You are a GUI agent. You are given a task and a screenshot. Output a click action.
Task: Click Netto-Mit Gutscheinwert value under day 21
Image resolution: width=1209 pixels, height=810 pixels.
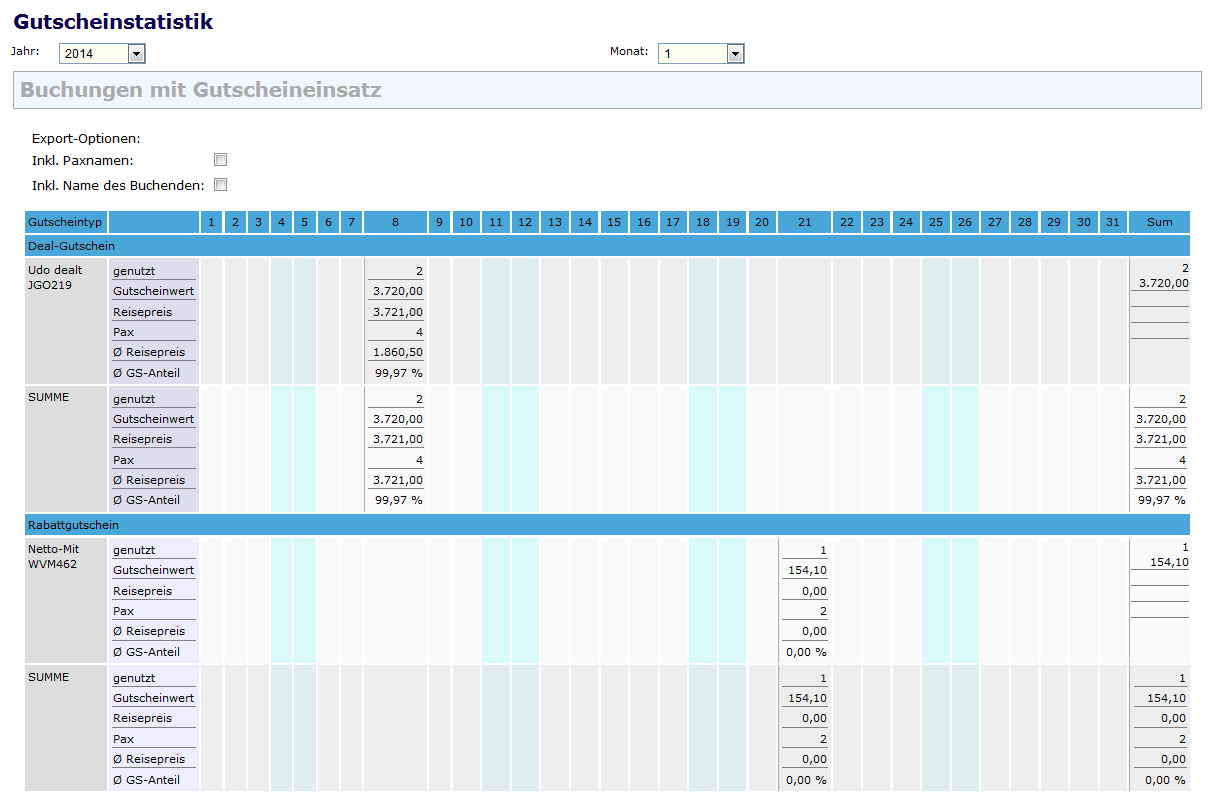coord(807,570)
